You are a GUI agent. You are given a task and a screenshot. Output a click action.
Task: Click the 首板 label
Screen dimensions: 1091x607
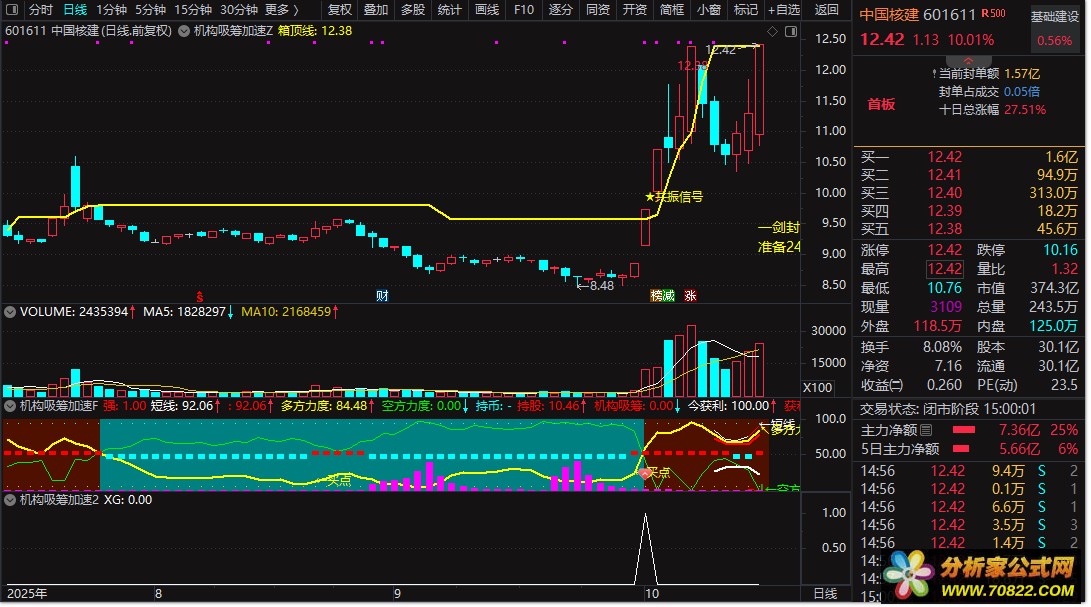point(881,104)
